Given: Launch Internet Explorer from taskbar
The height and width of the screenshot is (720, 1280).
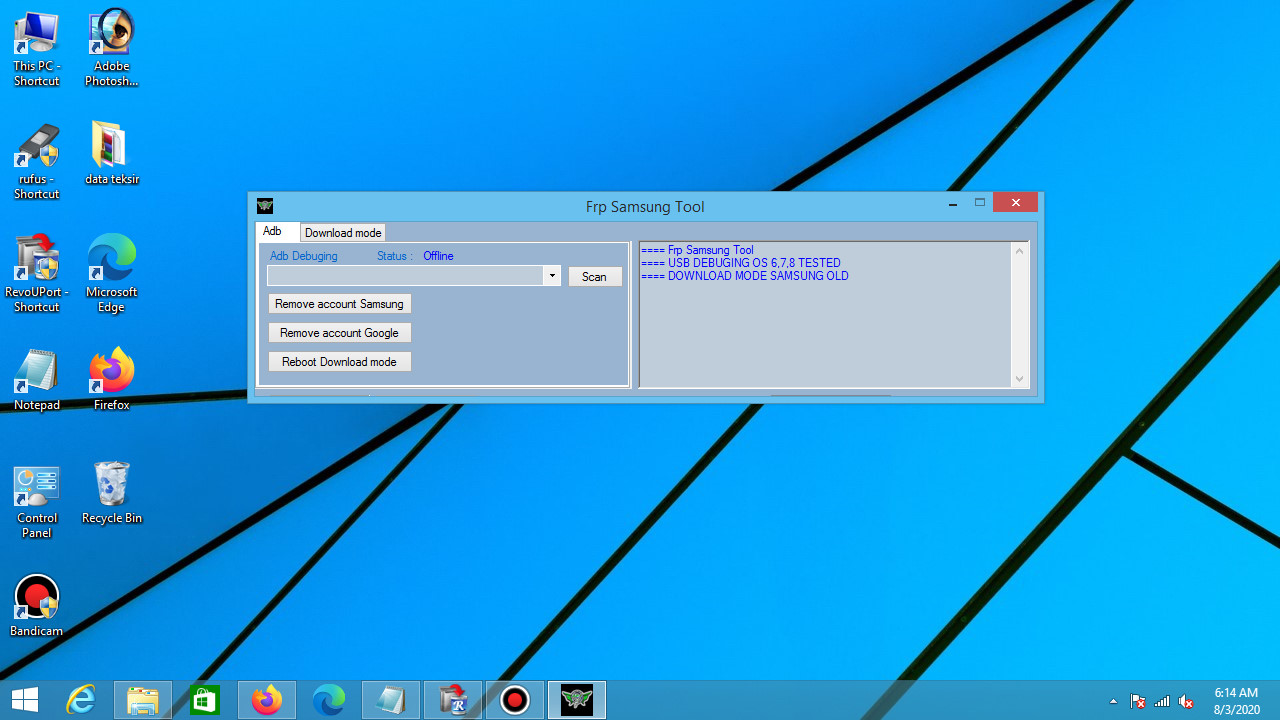Looking at the screenshot, I should point(81,700).
